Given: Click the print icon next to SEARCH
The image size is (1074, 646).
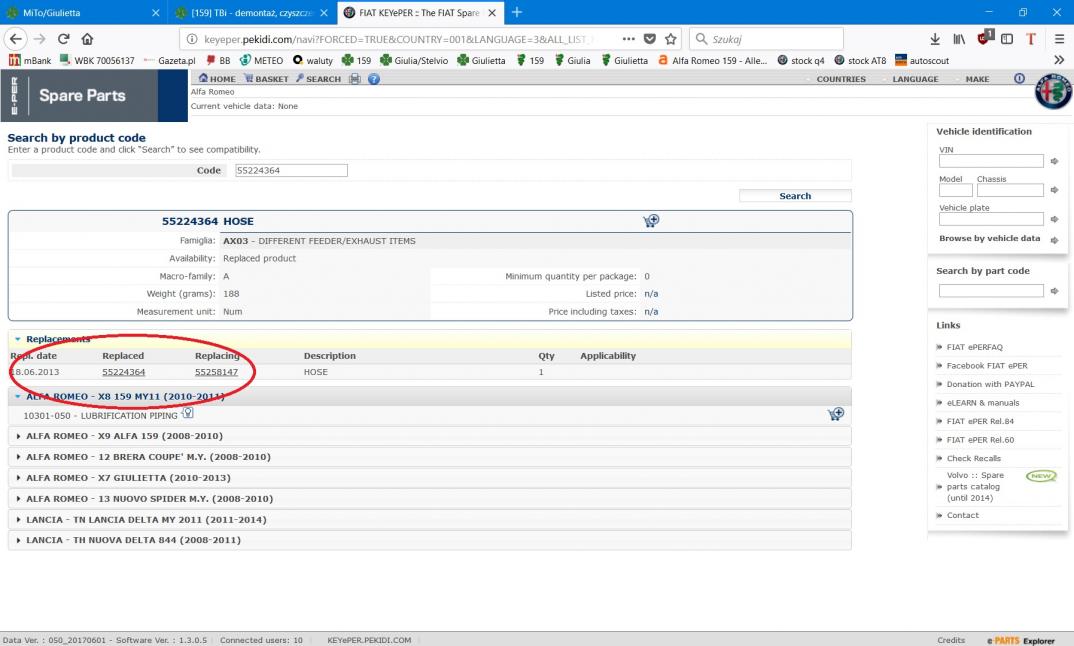Looking at the screenshot, I should [355, 79].
